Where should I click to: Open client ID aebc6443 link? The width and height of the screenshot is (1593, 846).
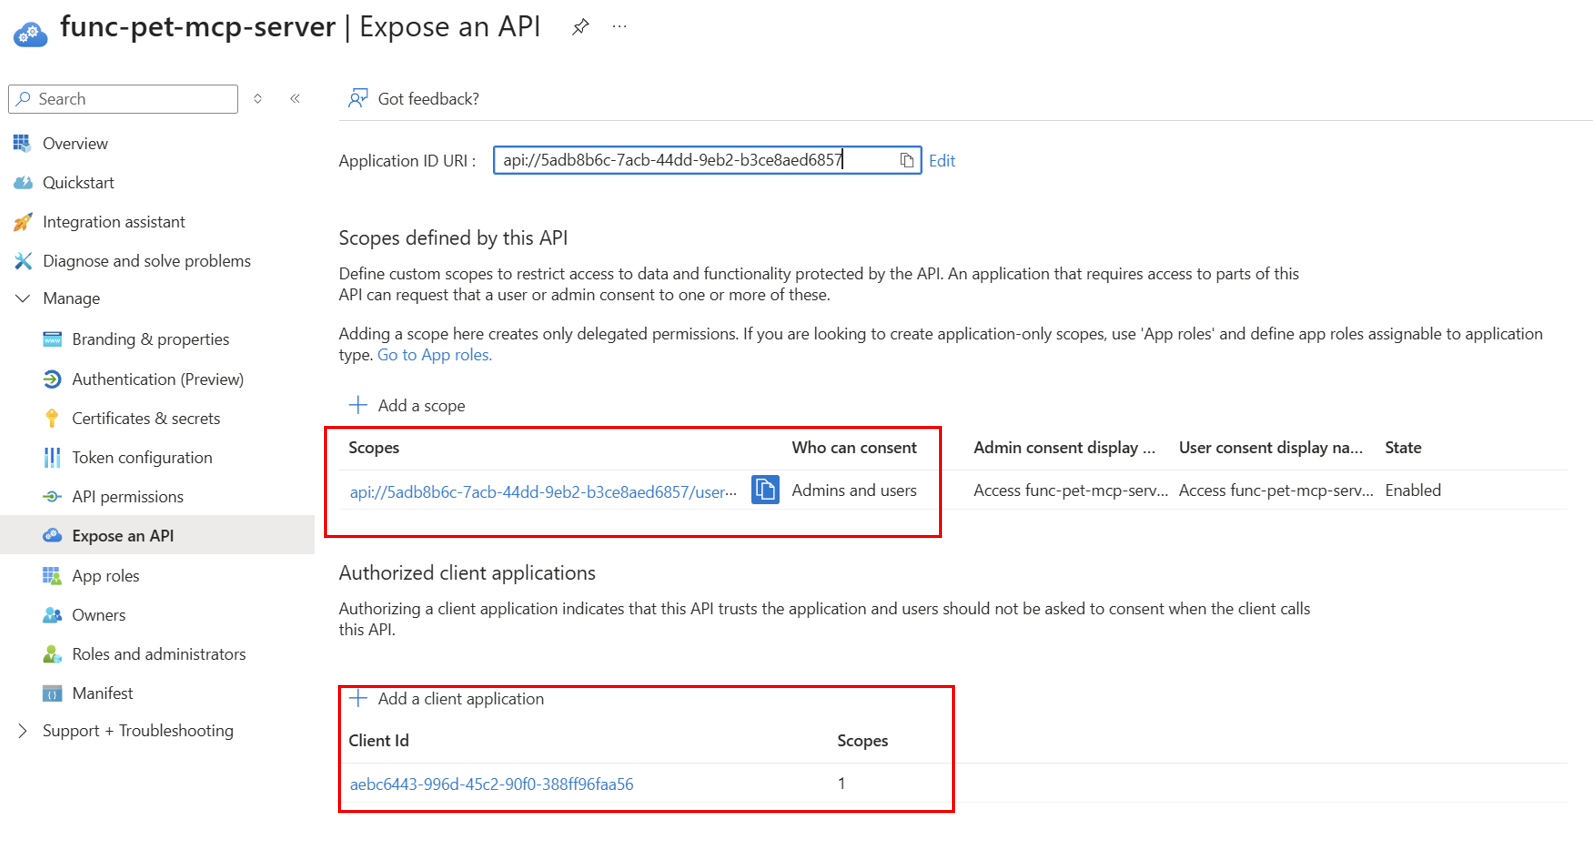click(491, 784)
